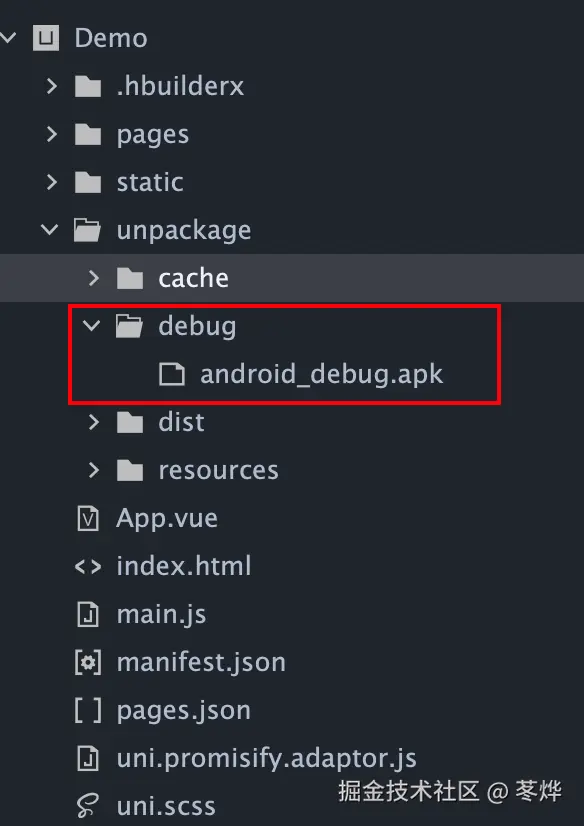Click the Vue file icon for App.vue
Image resolution: width=584 pixels, height=826 pixels.
click(88, 518)
